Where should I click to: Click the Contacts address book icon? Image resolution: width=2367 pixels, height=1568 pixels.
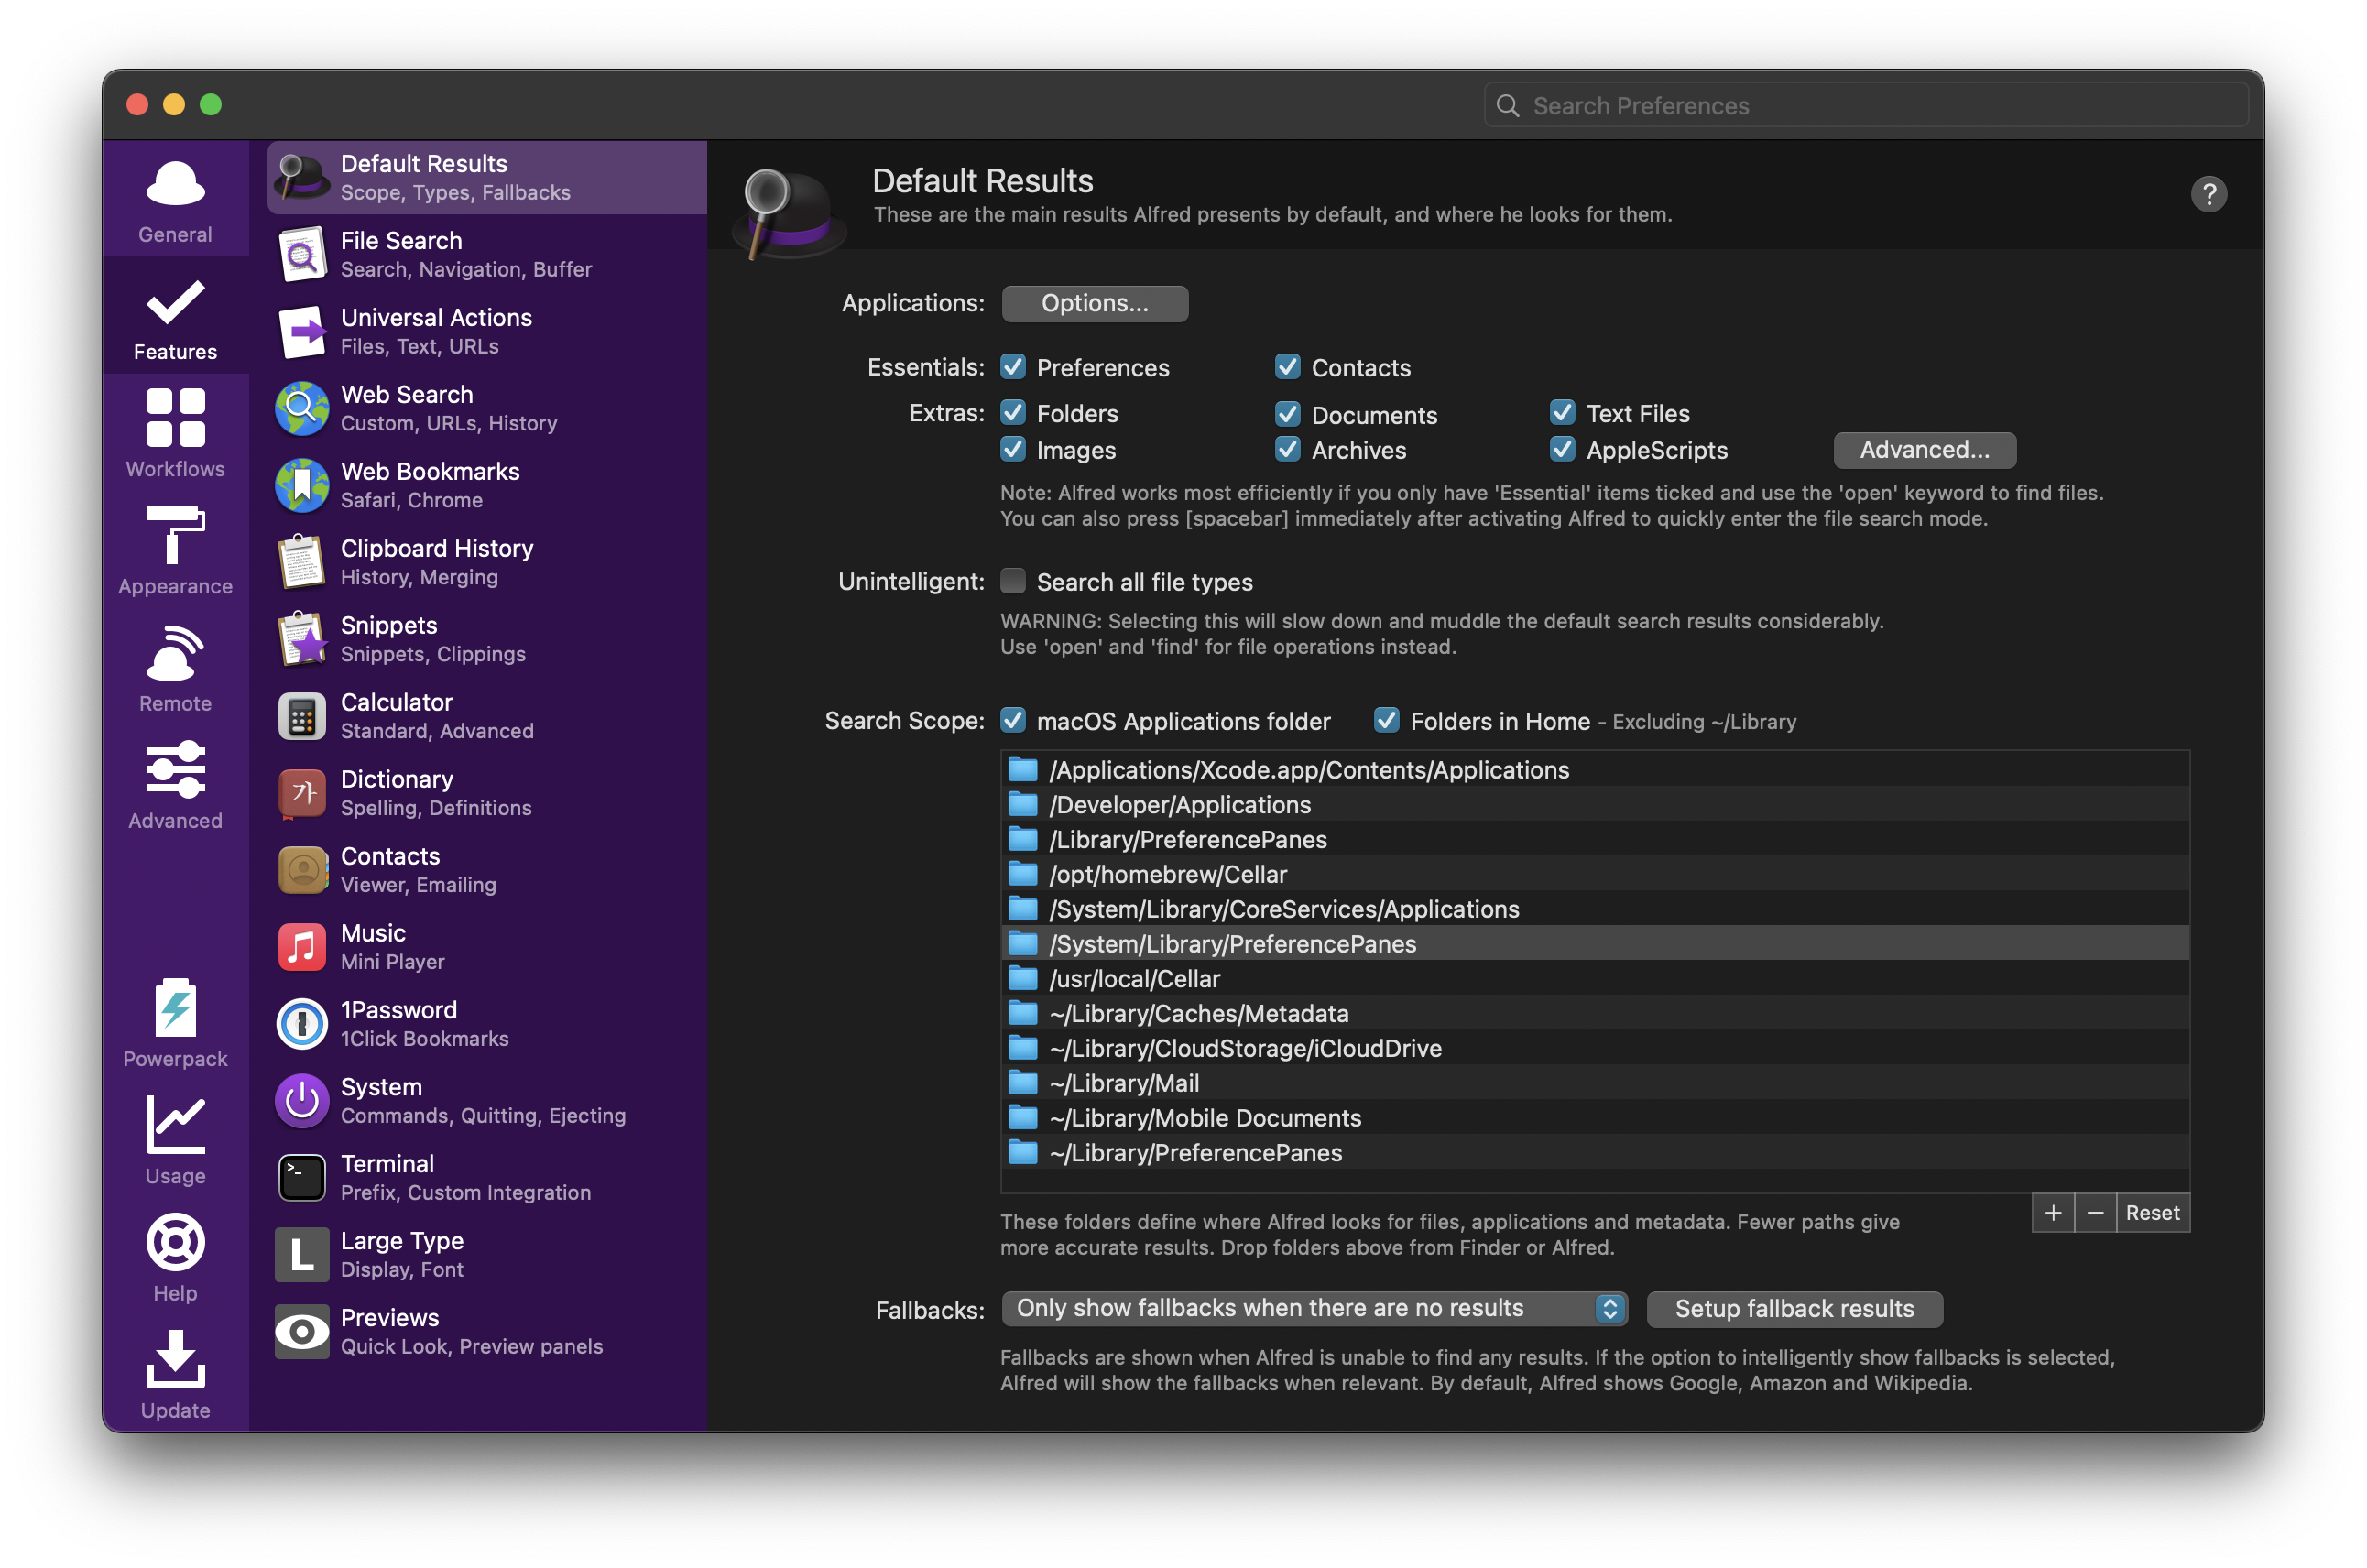point(302,871)
